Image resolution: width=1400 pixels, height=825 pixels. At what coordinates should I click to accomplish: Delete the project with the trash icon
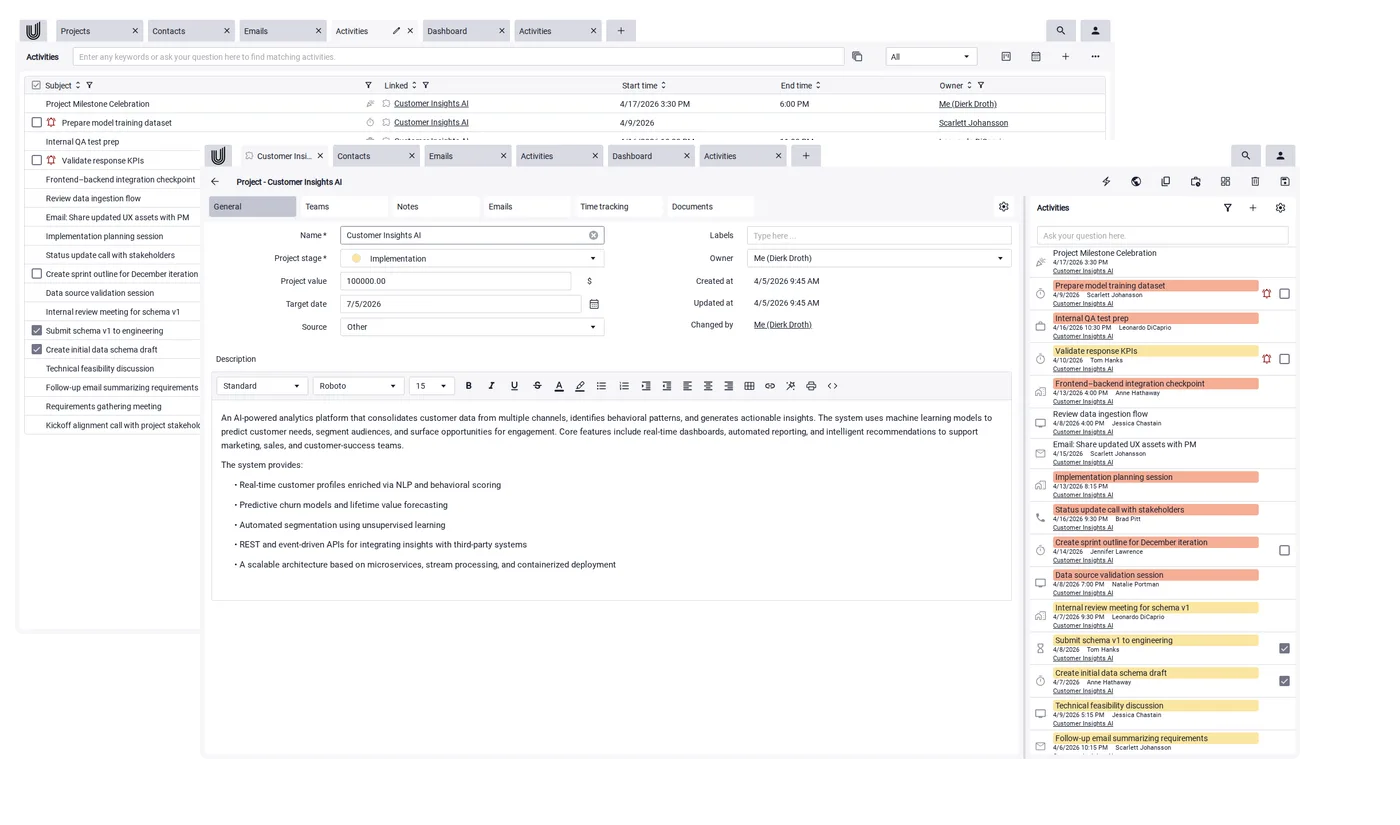click(1255, 182)
